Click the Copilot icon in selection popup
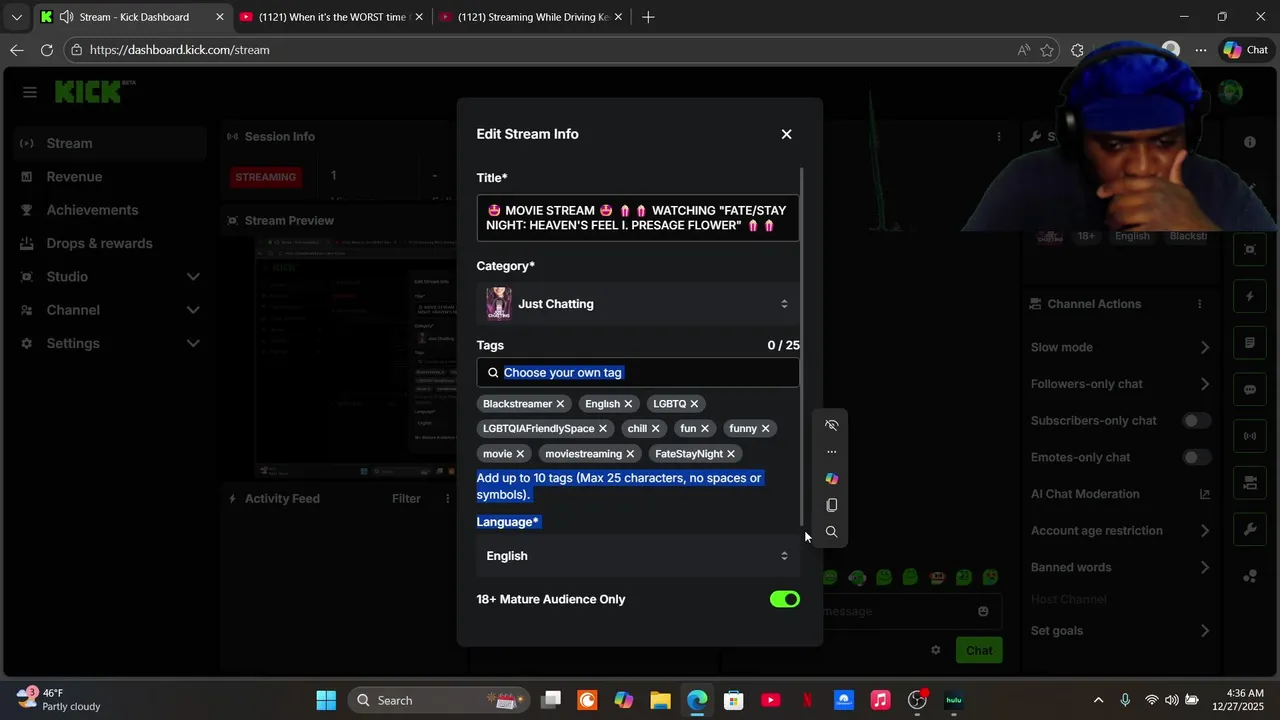 (831, 479)
